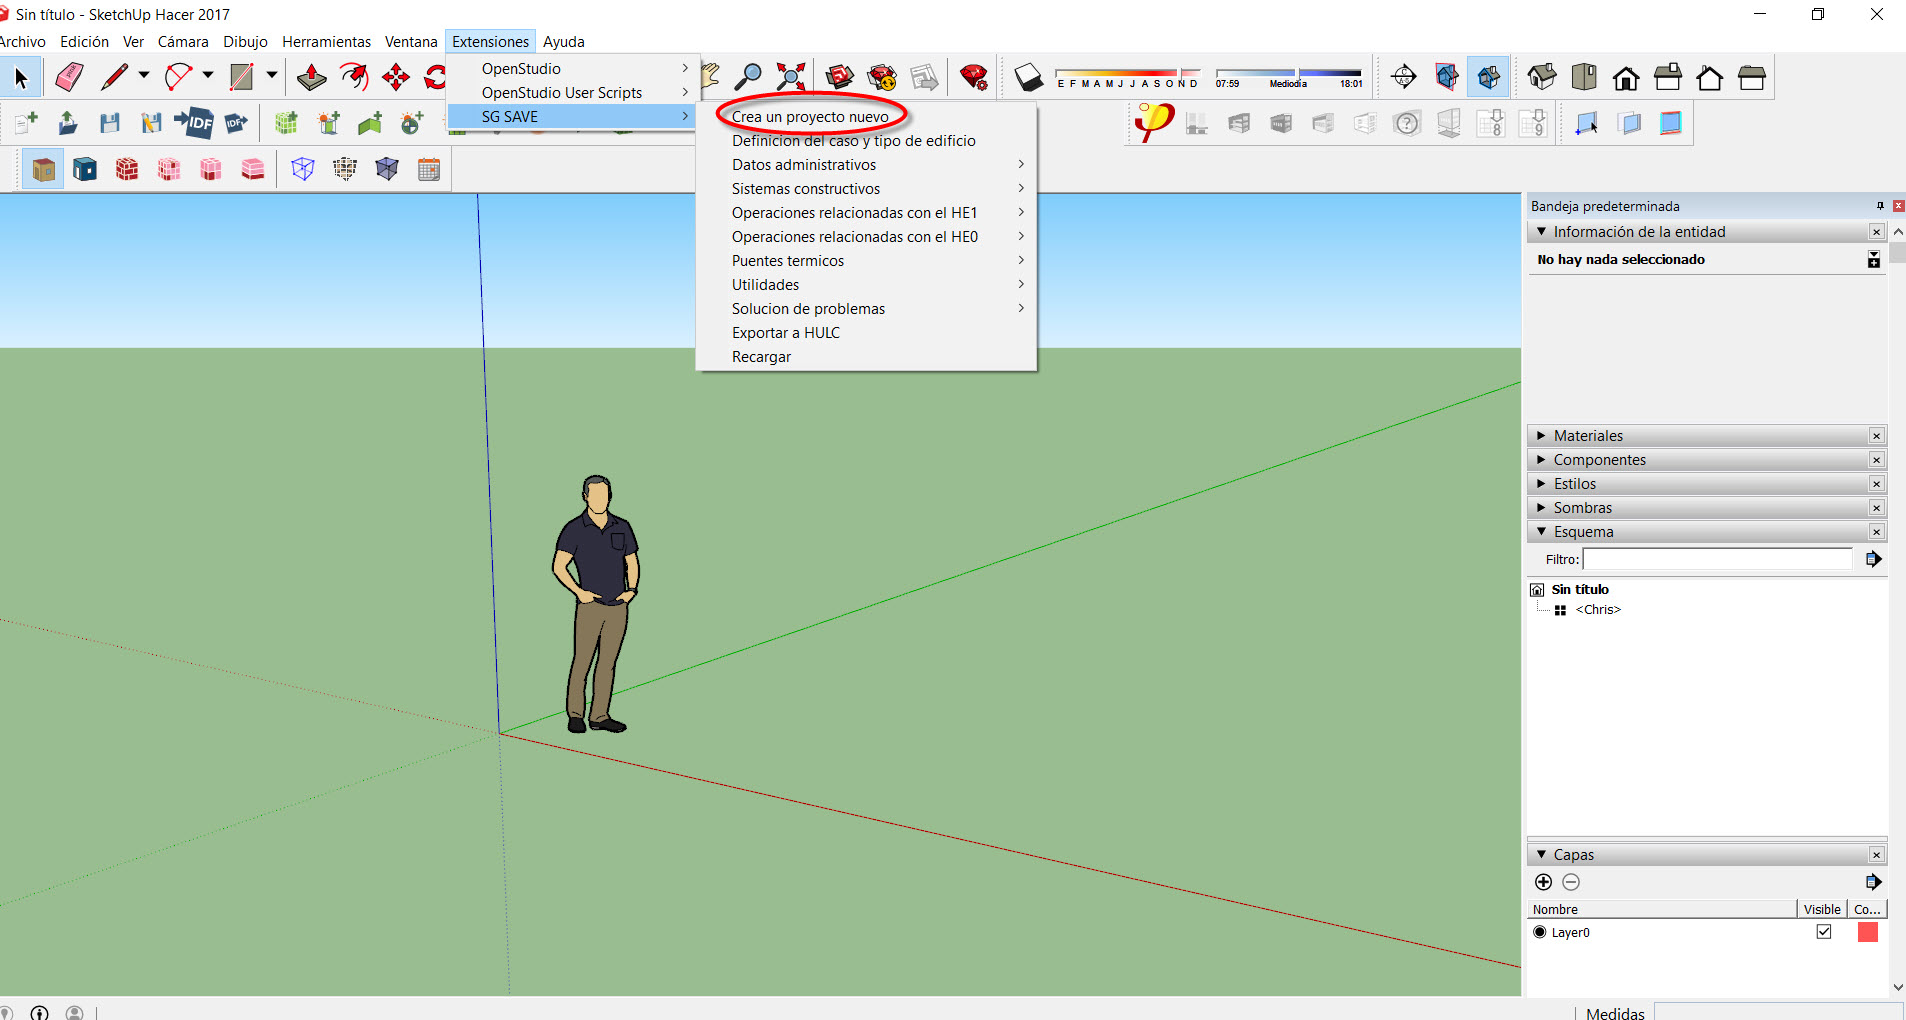Click the Layer0 red color swatch
1906x1020 pixels.
coord(1867,932)
